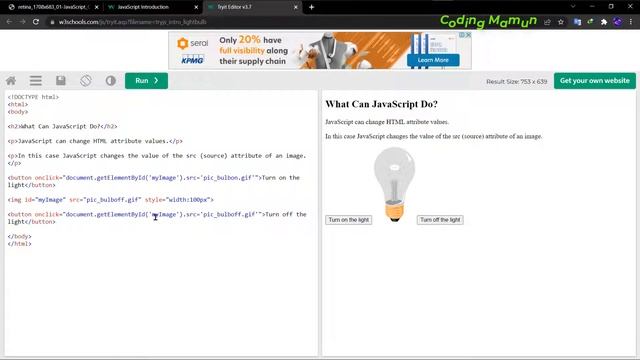Close the first retina JavaScript tab
Image resolution: width=640 pixels, height=360 pixels.
pyautogui.click(x=97, y=7)
